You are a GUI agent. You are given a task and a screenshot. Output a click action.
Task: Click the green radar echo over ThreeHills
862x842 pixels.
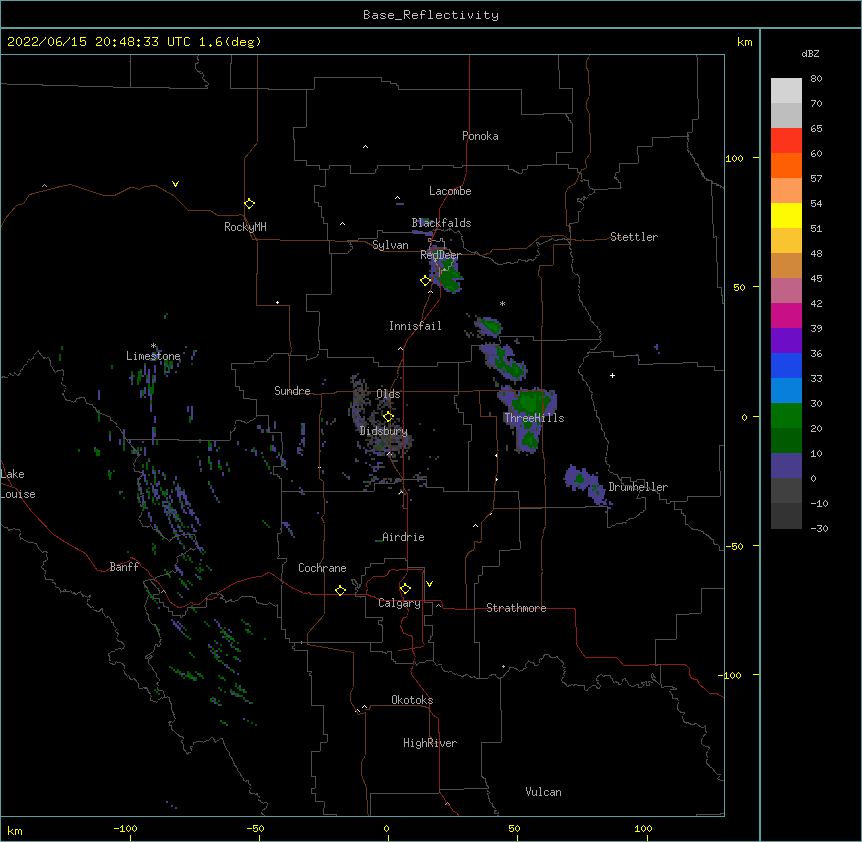[x=530, y=401]
